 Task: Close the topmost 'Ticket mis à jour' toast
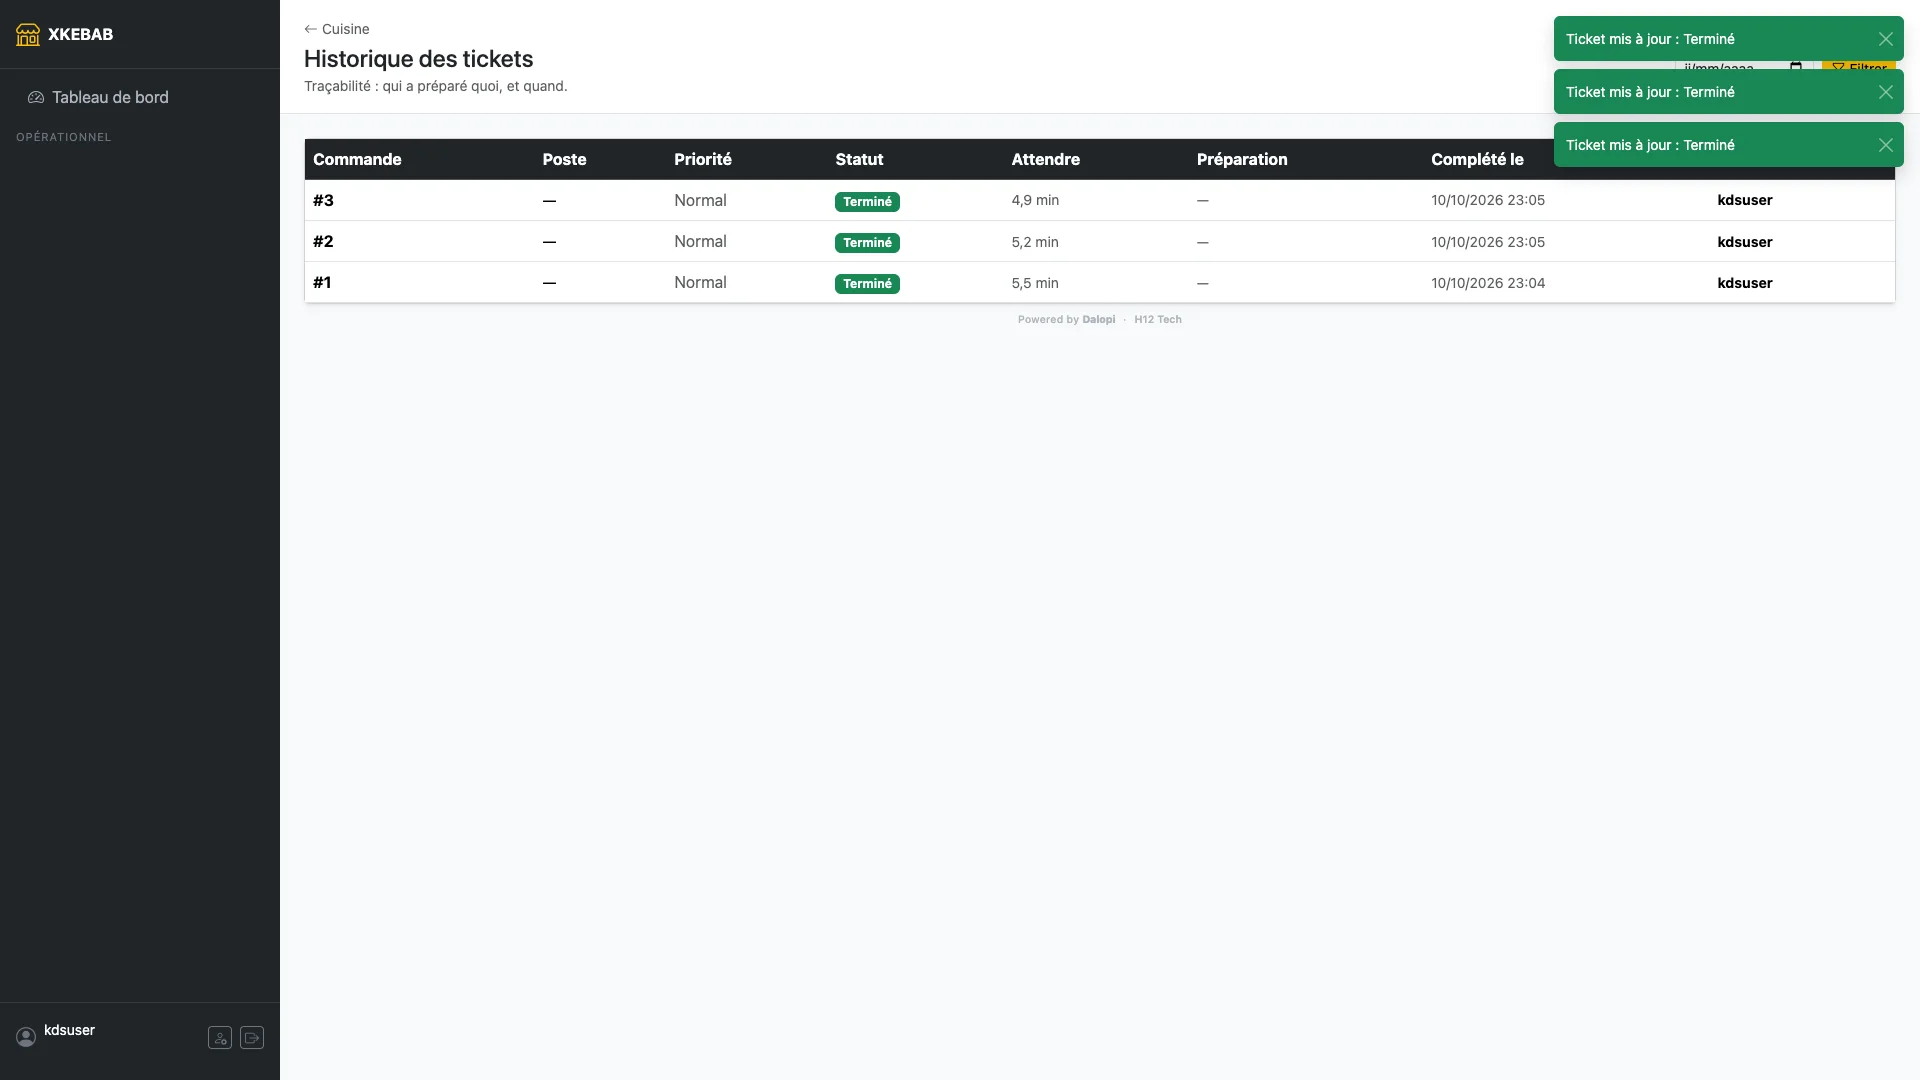point(1885,39)
